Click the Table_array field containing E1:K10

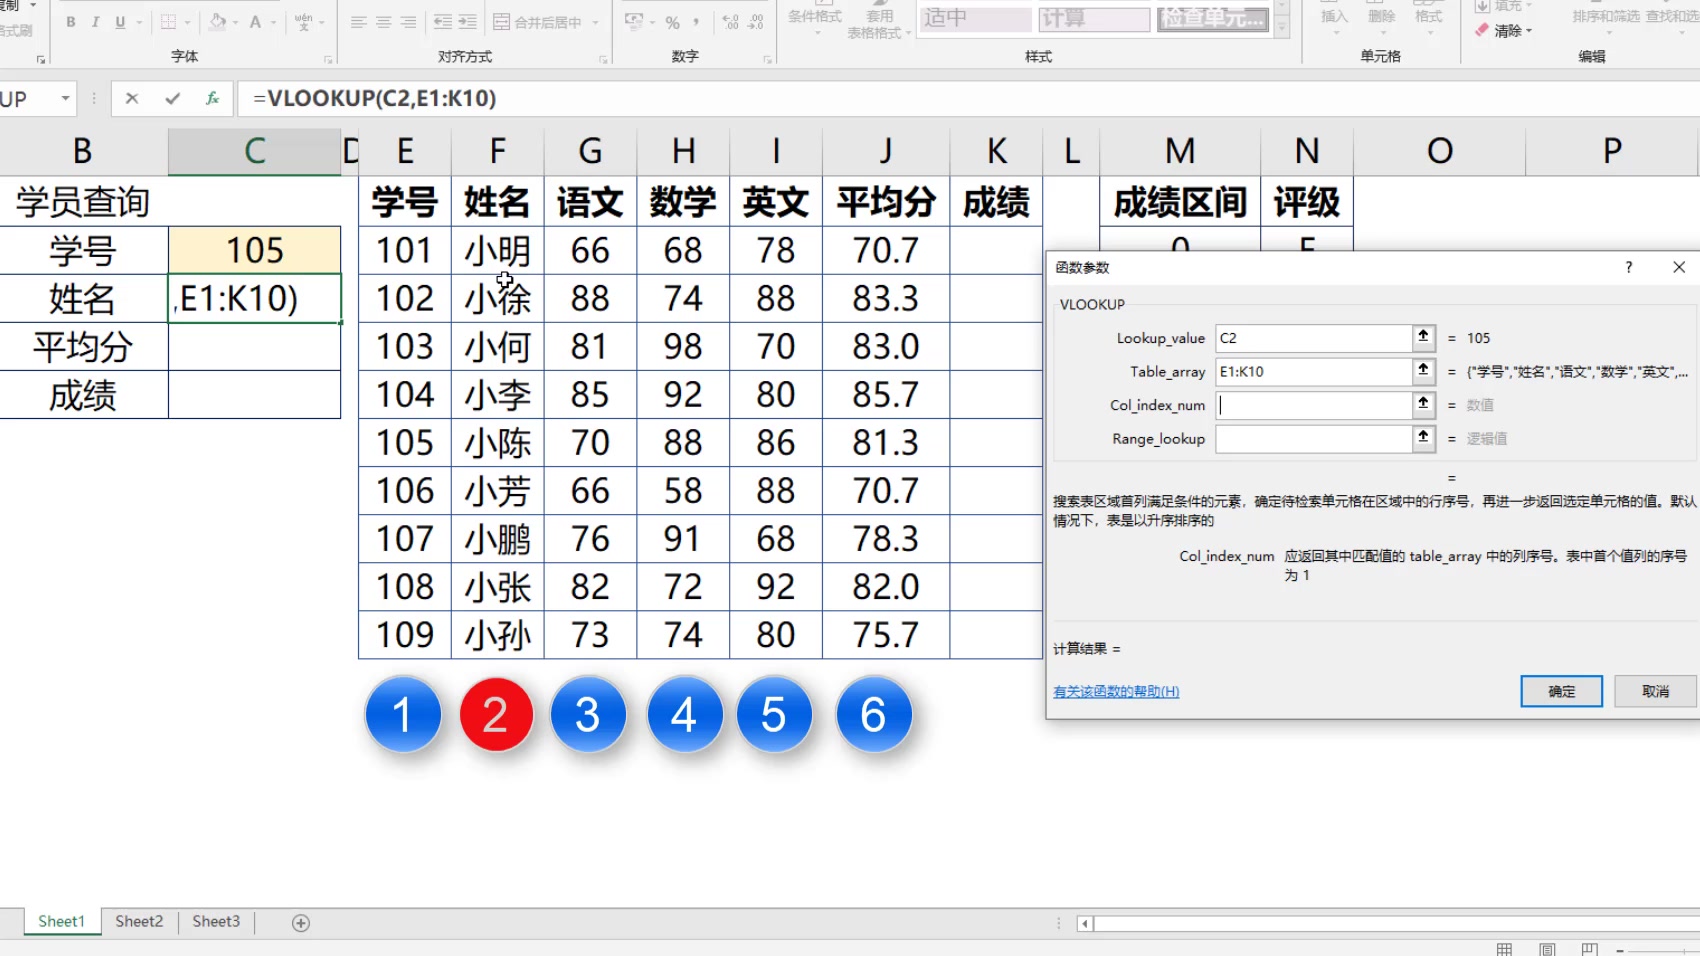tap(1313, 371)
